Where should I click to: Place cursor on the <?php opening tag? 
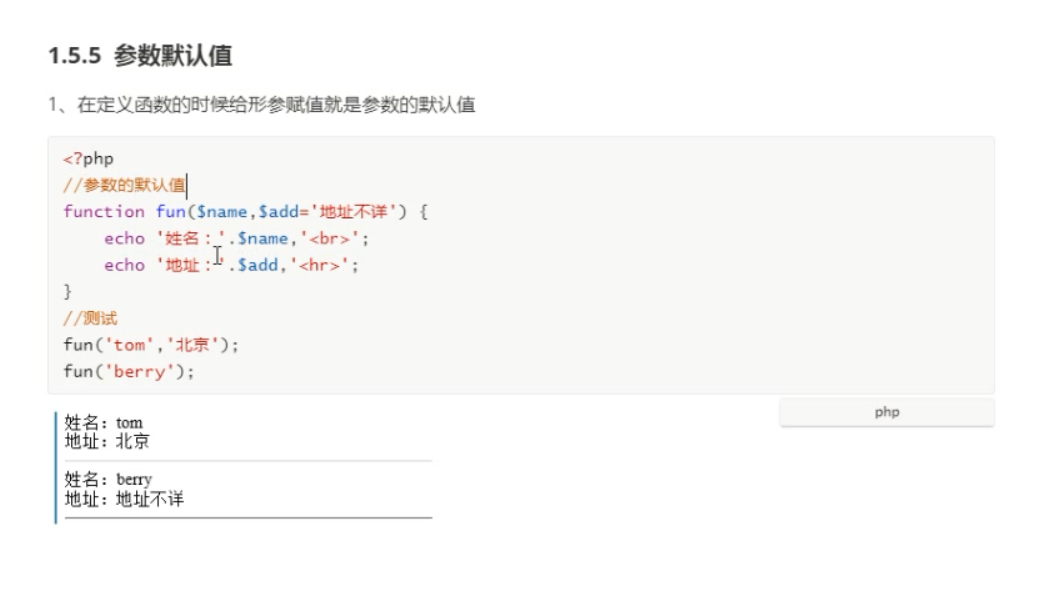pos(88,159)
